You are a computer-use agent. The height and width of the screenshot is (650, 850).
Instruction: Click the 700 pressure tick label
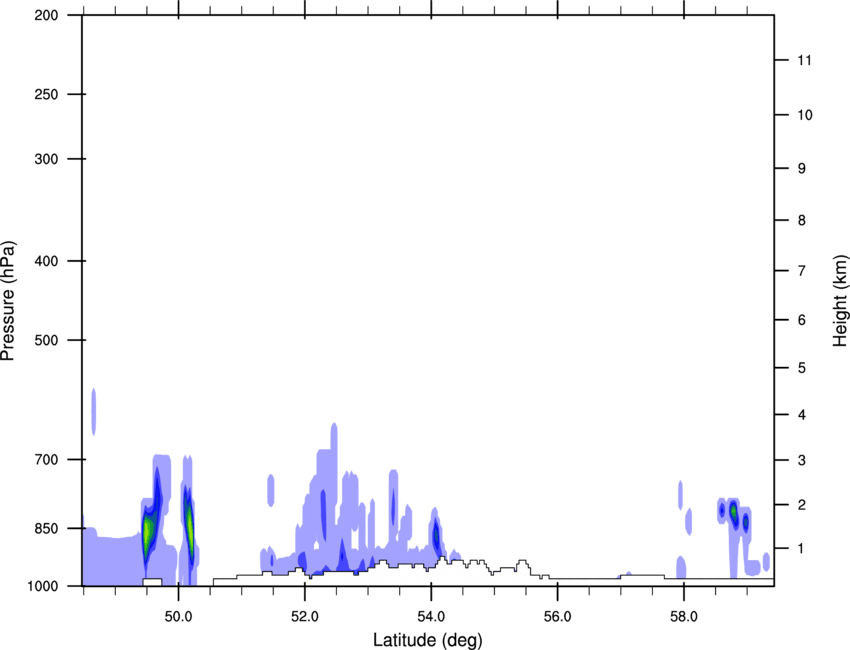(46, 460)
